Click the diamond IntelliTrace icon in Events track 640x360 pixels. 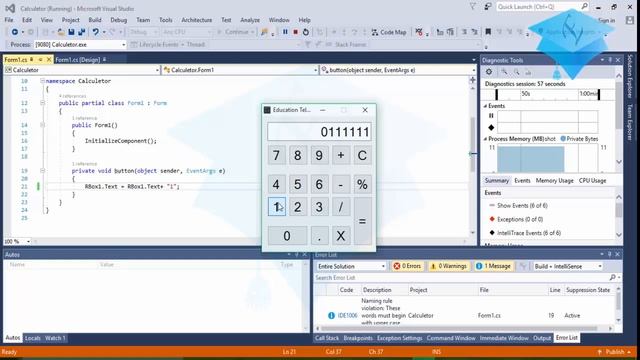point(491,127)
